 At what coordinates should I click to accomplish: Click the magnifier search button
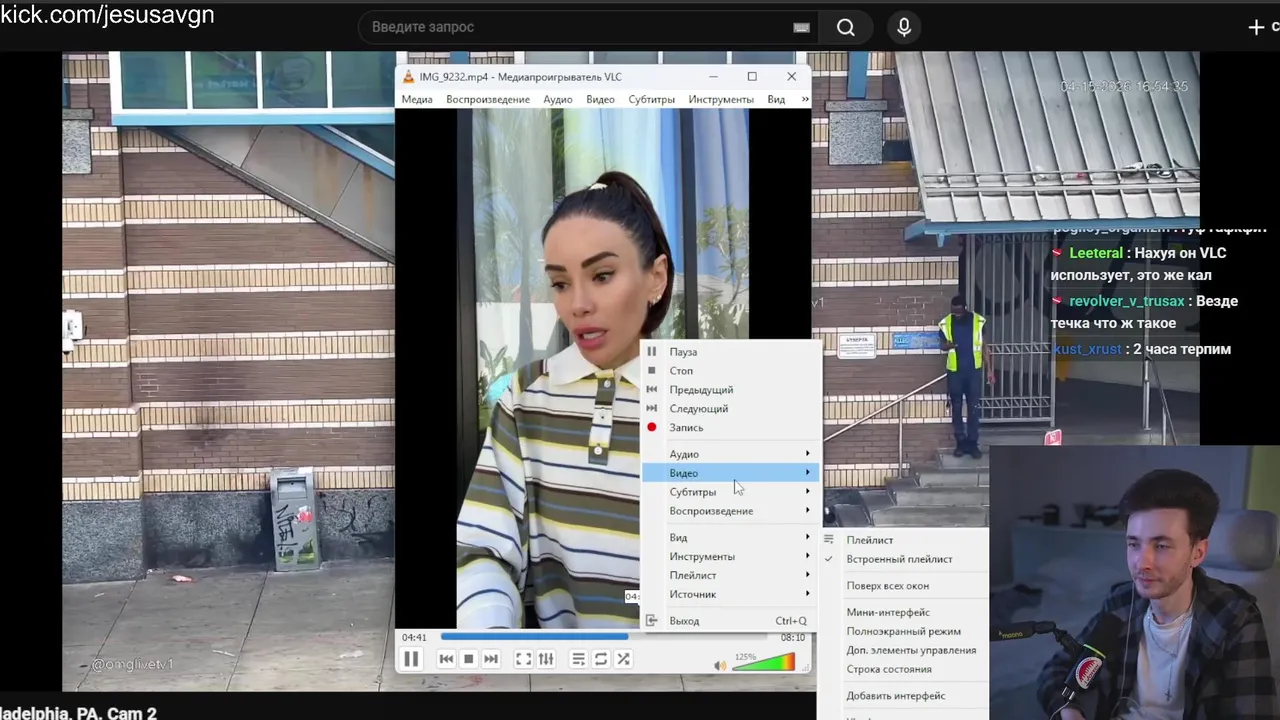(x=846, y=27)
